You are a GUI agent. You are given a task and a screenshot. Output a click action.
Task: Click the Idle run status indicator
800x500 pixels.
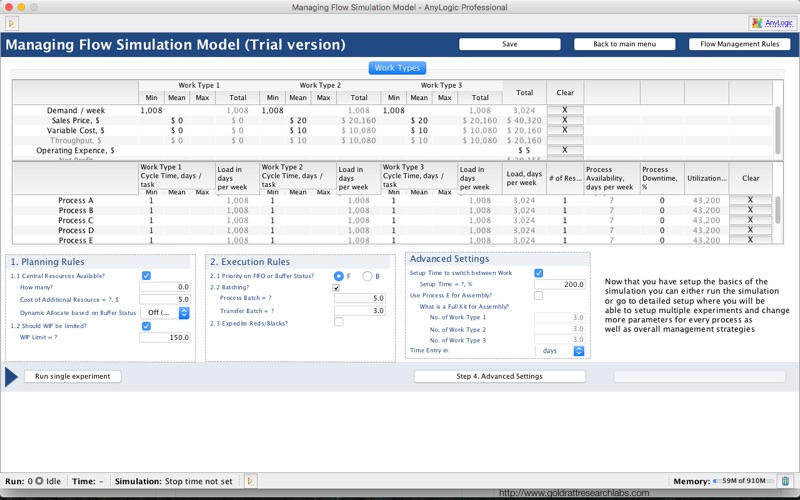tap(47, 481)
